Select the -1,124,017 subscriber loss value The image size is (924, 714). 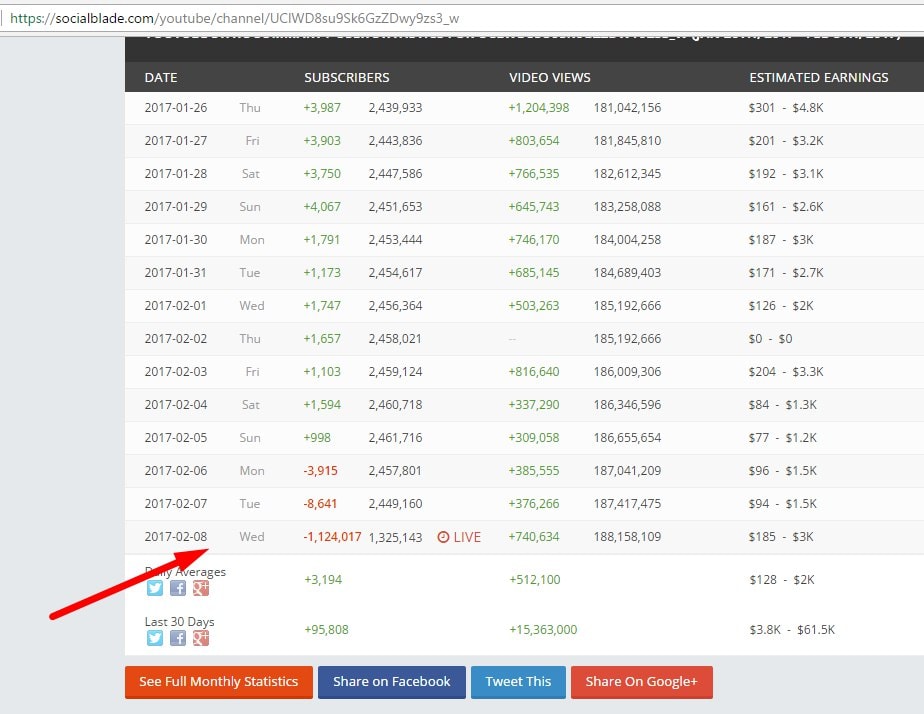point(332,537)
